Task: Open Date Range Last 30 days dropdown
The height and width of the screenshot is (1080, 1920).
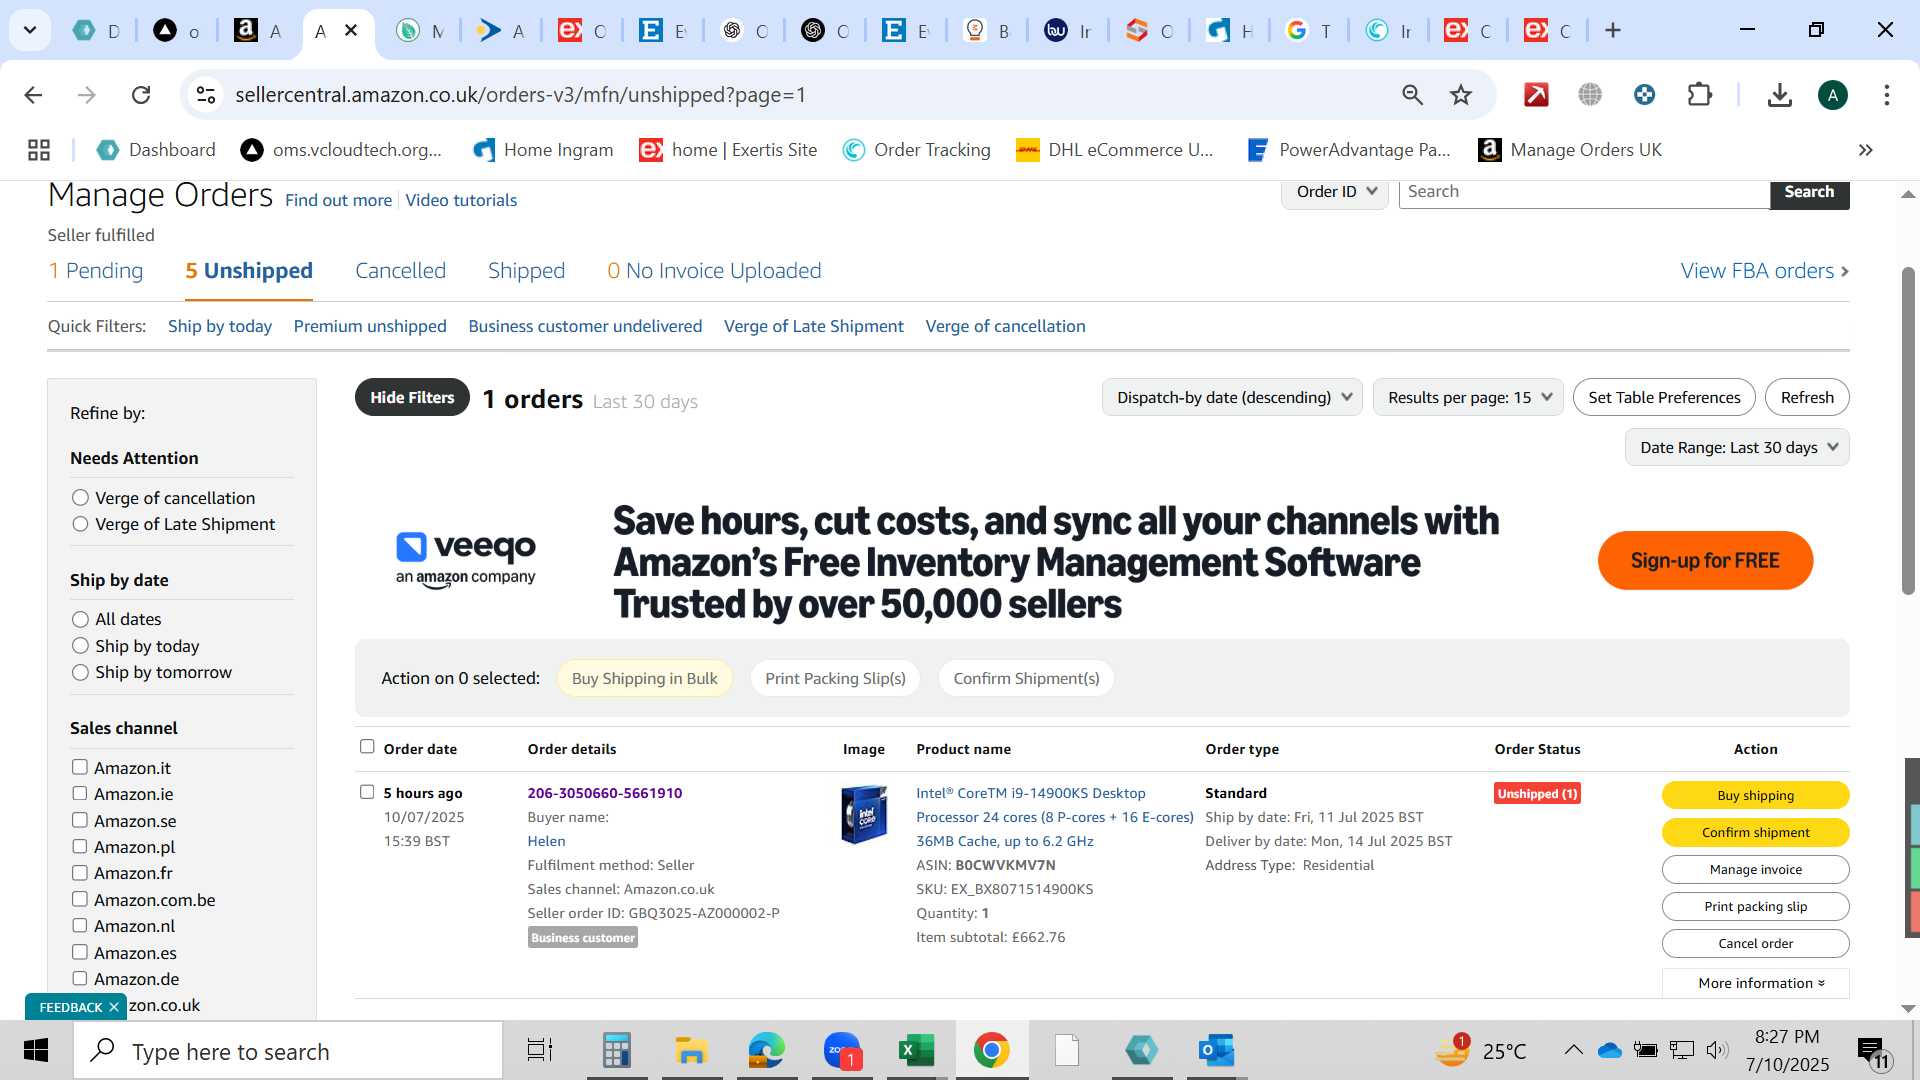Action: [x=1737, y=448]
